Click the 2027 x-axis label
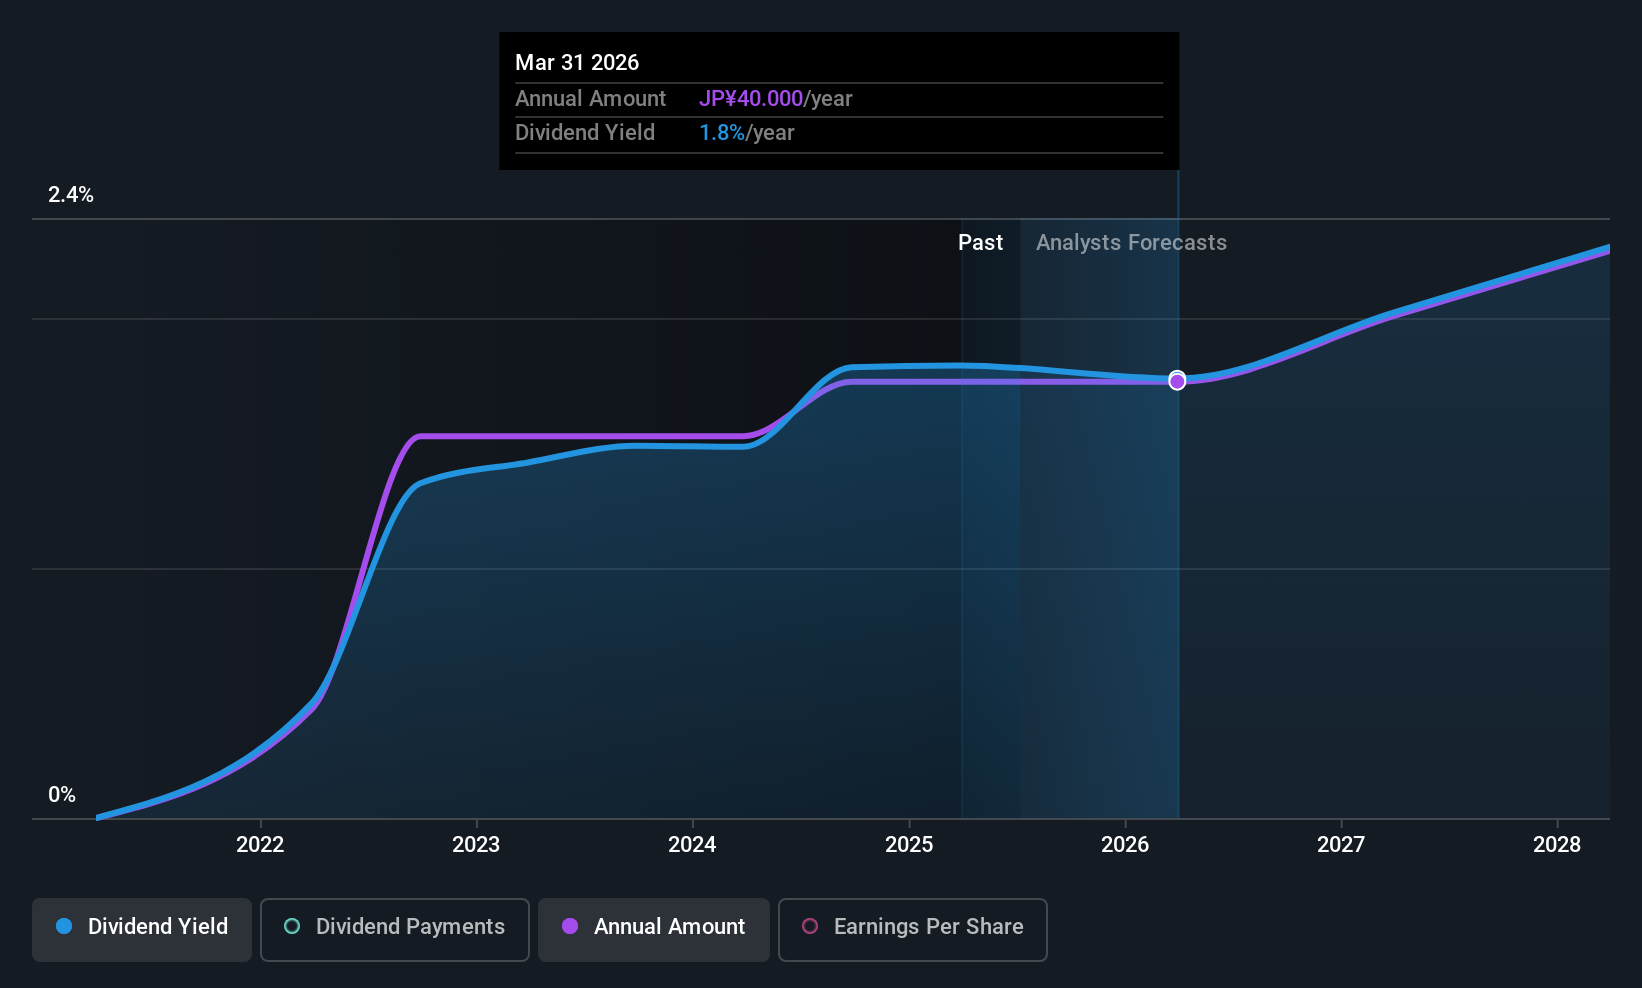The image size is (1642, 988). click(1341, 844)
